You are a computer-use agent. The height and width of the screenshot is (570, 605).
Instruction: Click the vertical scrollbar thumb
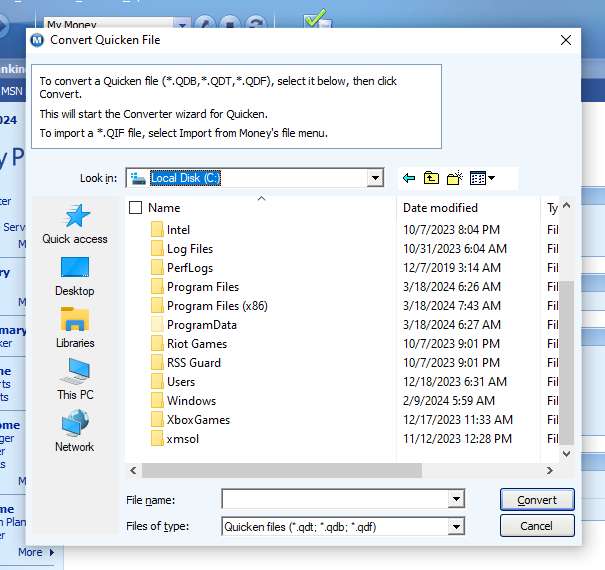(566, 363)
